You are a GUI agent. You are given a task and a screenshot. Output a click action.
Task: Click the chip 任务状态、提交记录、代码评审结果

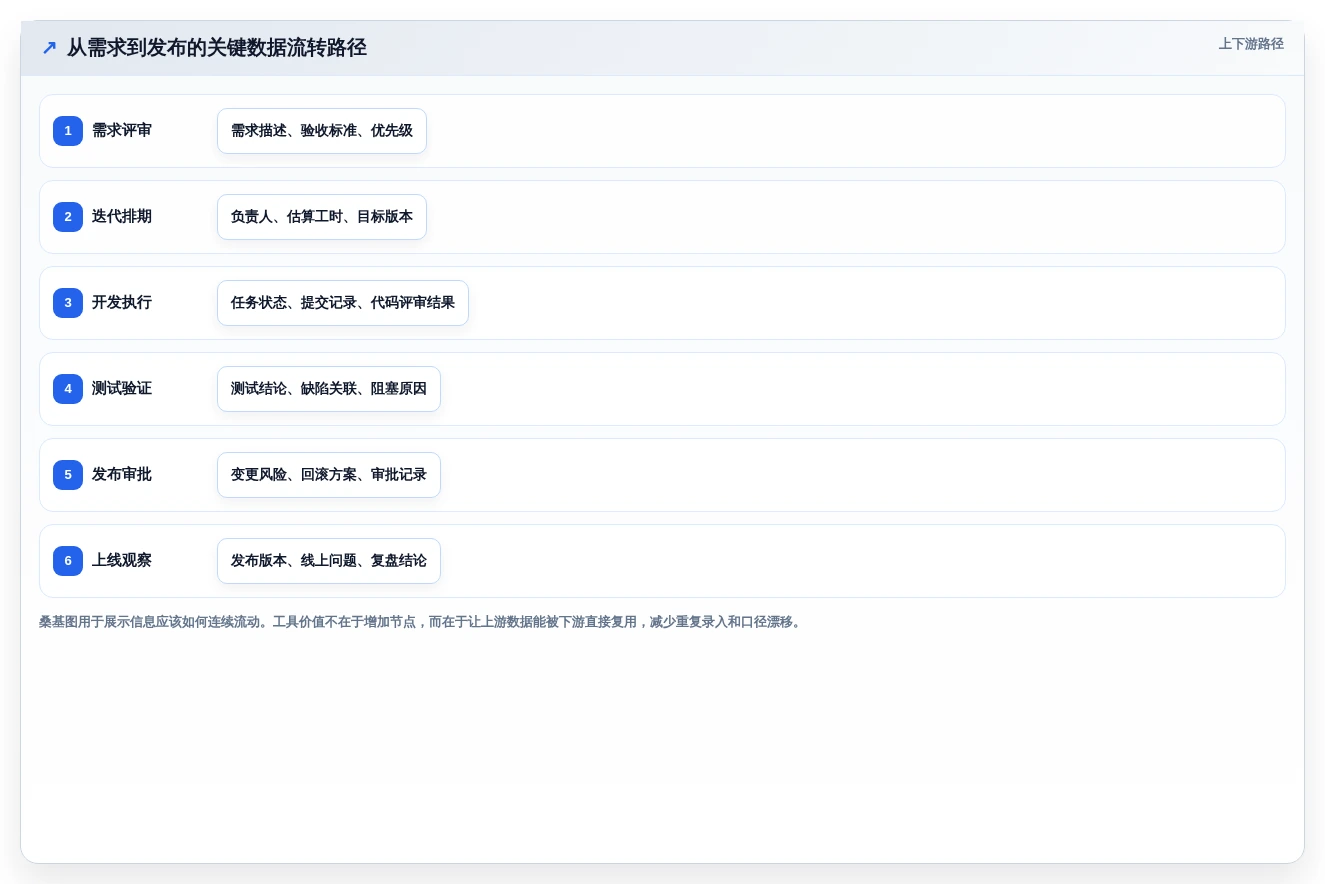(343, 303)
